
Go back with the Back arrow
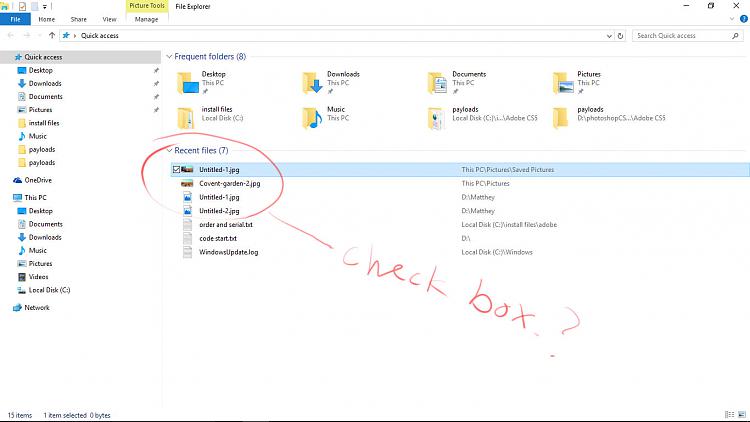[x=11, y=35]
